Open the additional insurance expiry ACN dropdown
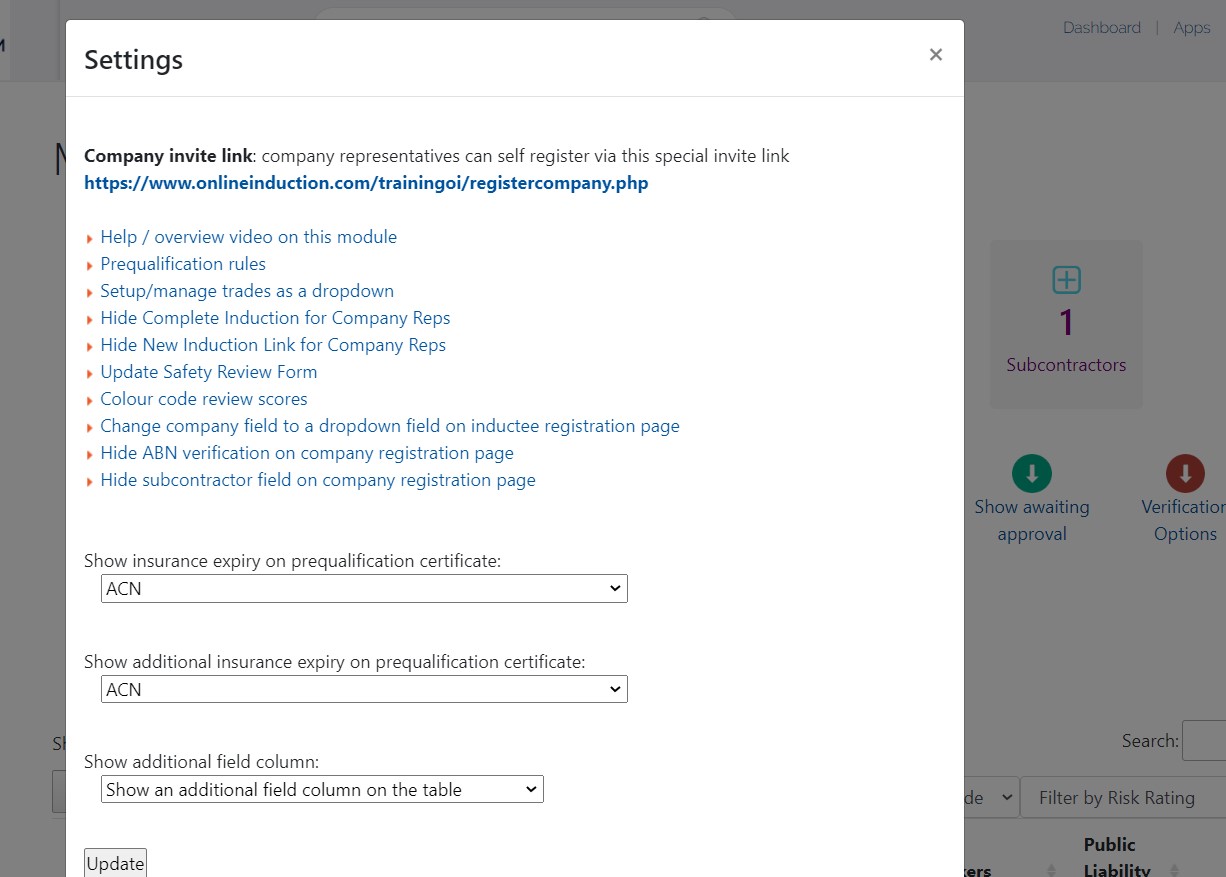This screenshot has width=1226, height=877. [x=364, y=689]
